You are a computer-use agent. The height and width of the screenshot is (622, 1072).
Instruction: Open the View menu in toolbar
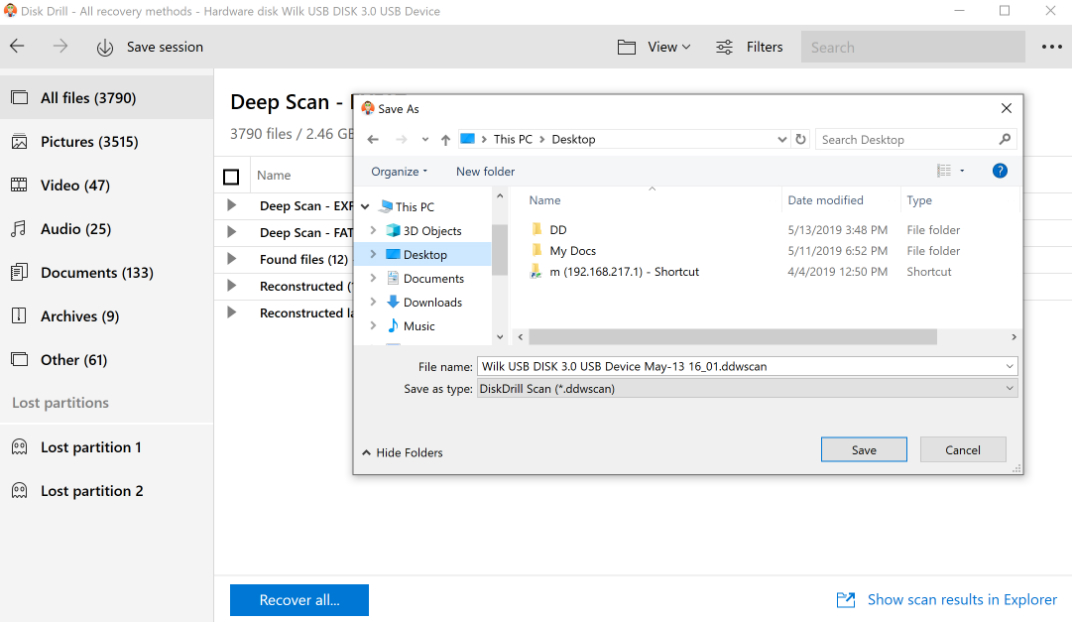669,47
